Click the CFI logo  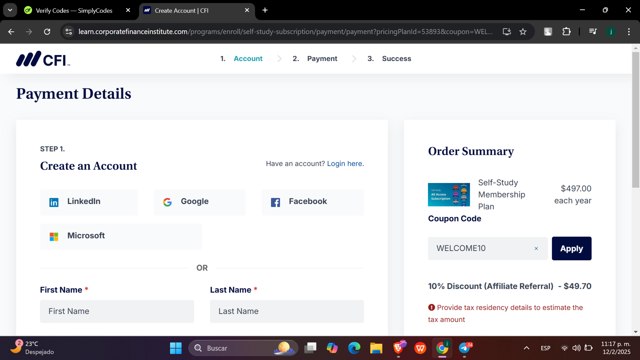pyautogui.click(x=43, y=59)
